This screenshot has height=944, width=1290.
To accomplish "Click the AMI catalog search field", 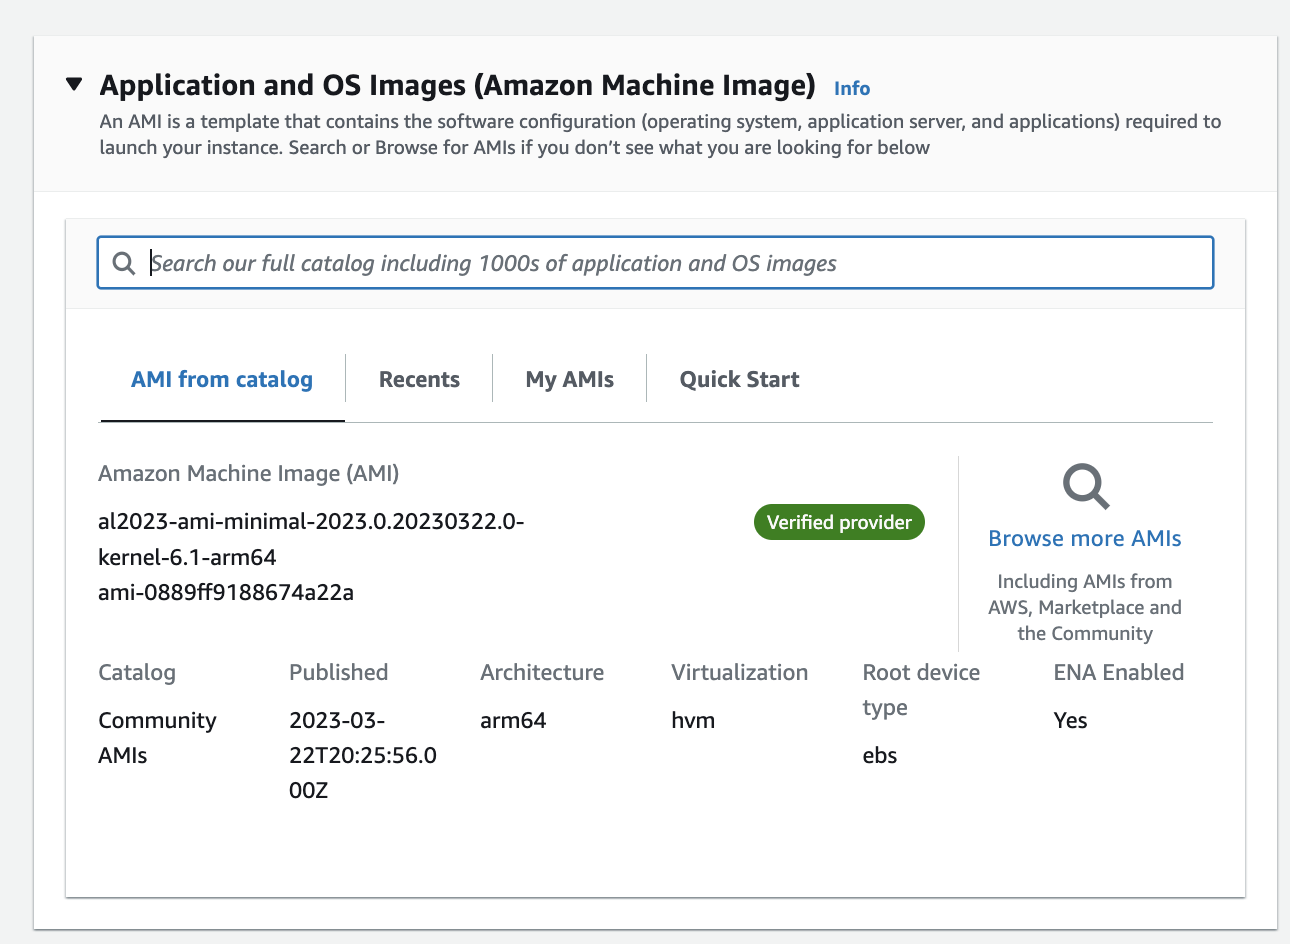I will [655, 263].
